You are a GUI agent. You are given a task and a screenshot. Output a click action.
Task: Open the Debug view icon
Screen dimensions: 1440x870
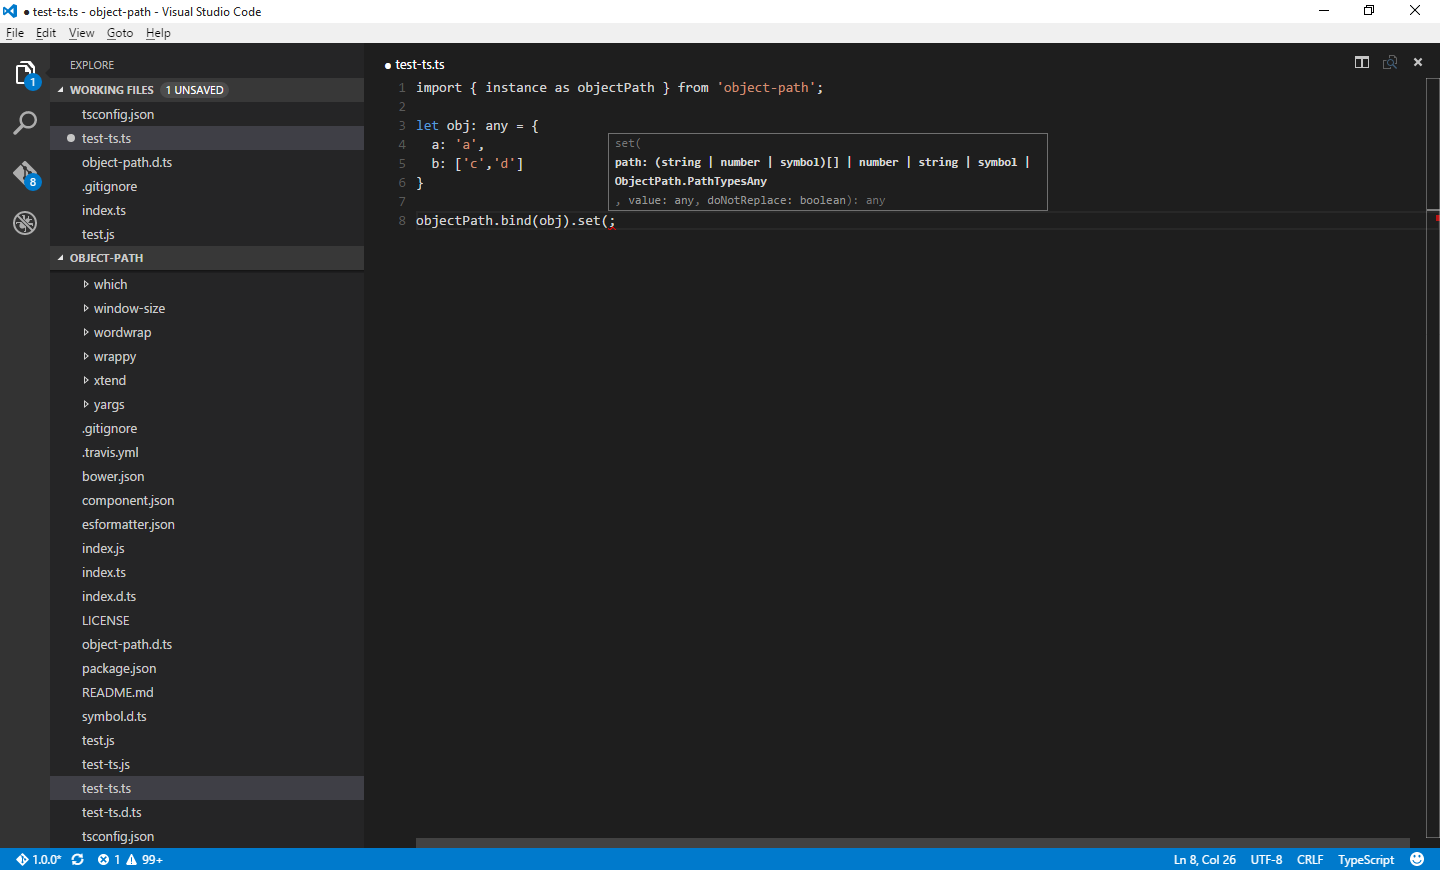25,223
